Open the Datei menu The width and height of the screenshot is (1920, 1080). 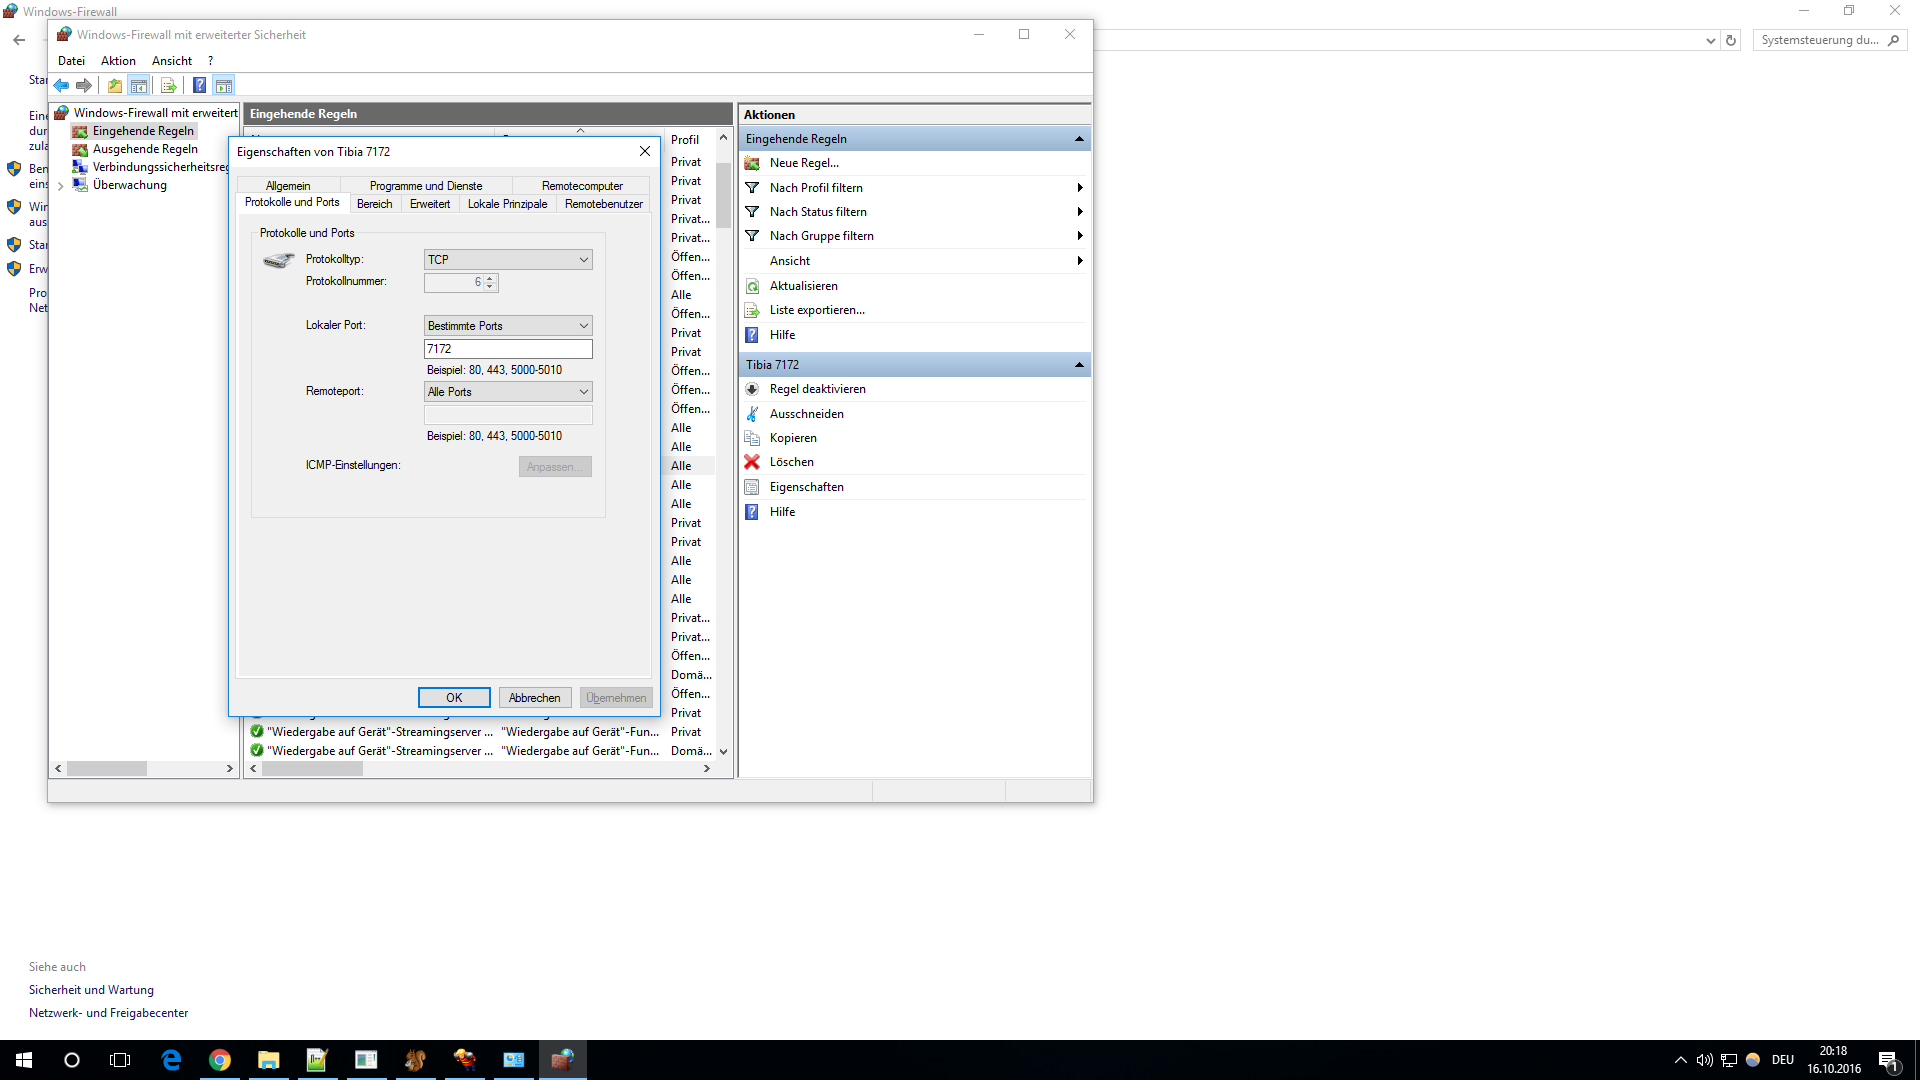click(71, 61)
